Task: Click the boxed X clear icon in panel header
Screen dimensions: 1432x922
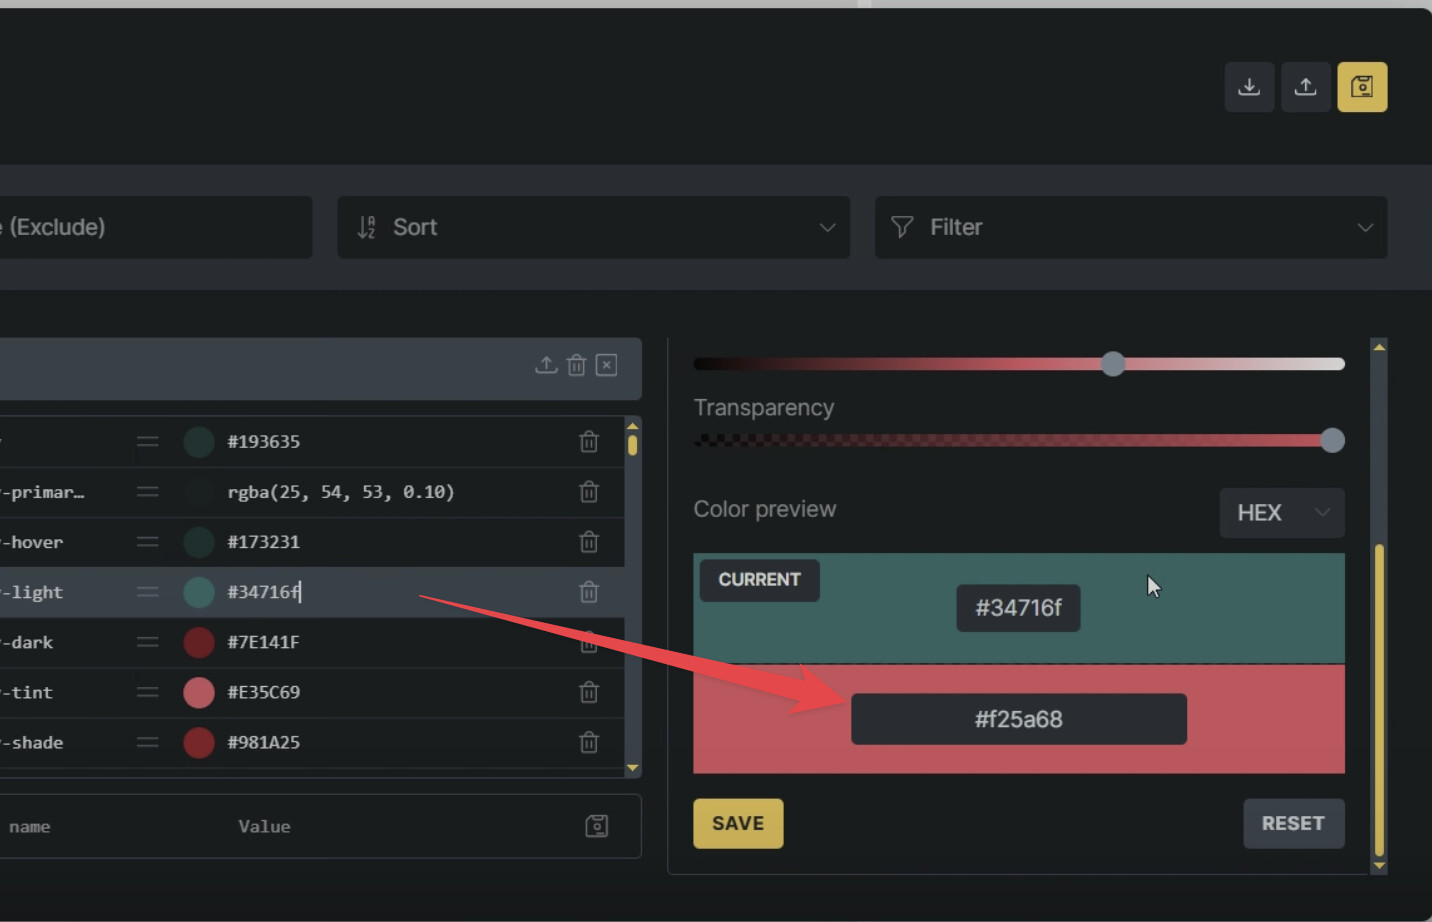Action: pos(606,365)
